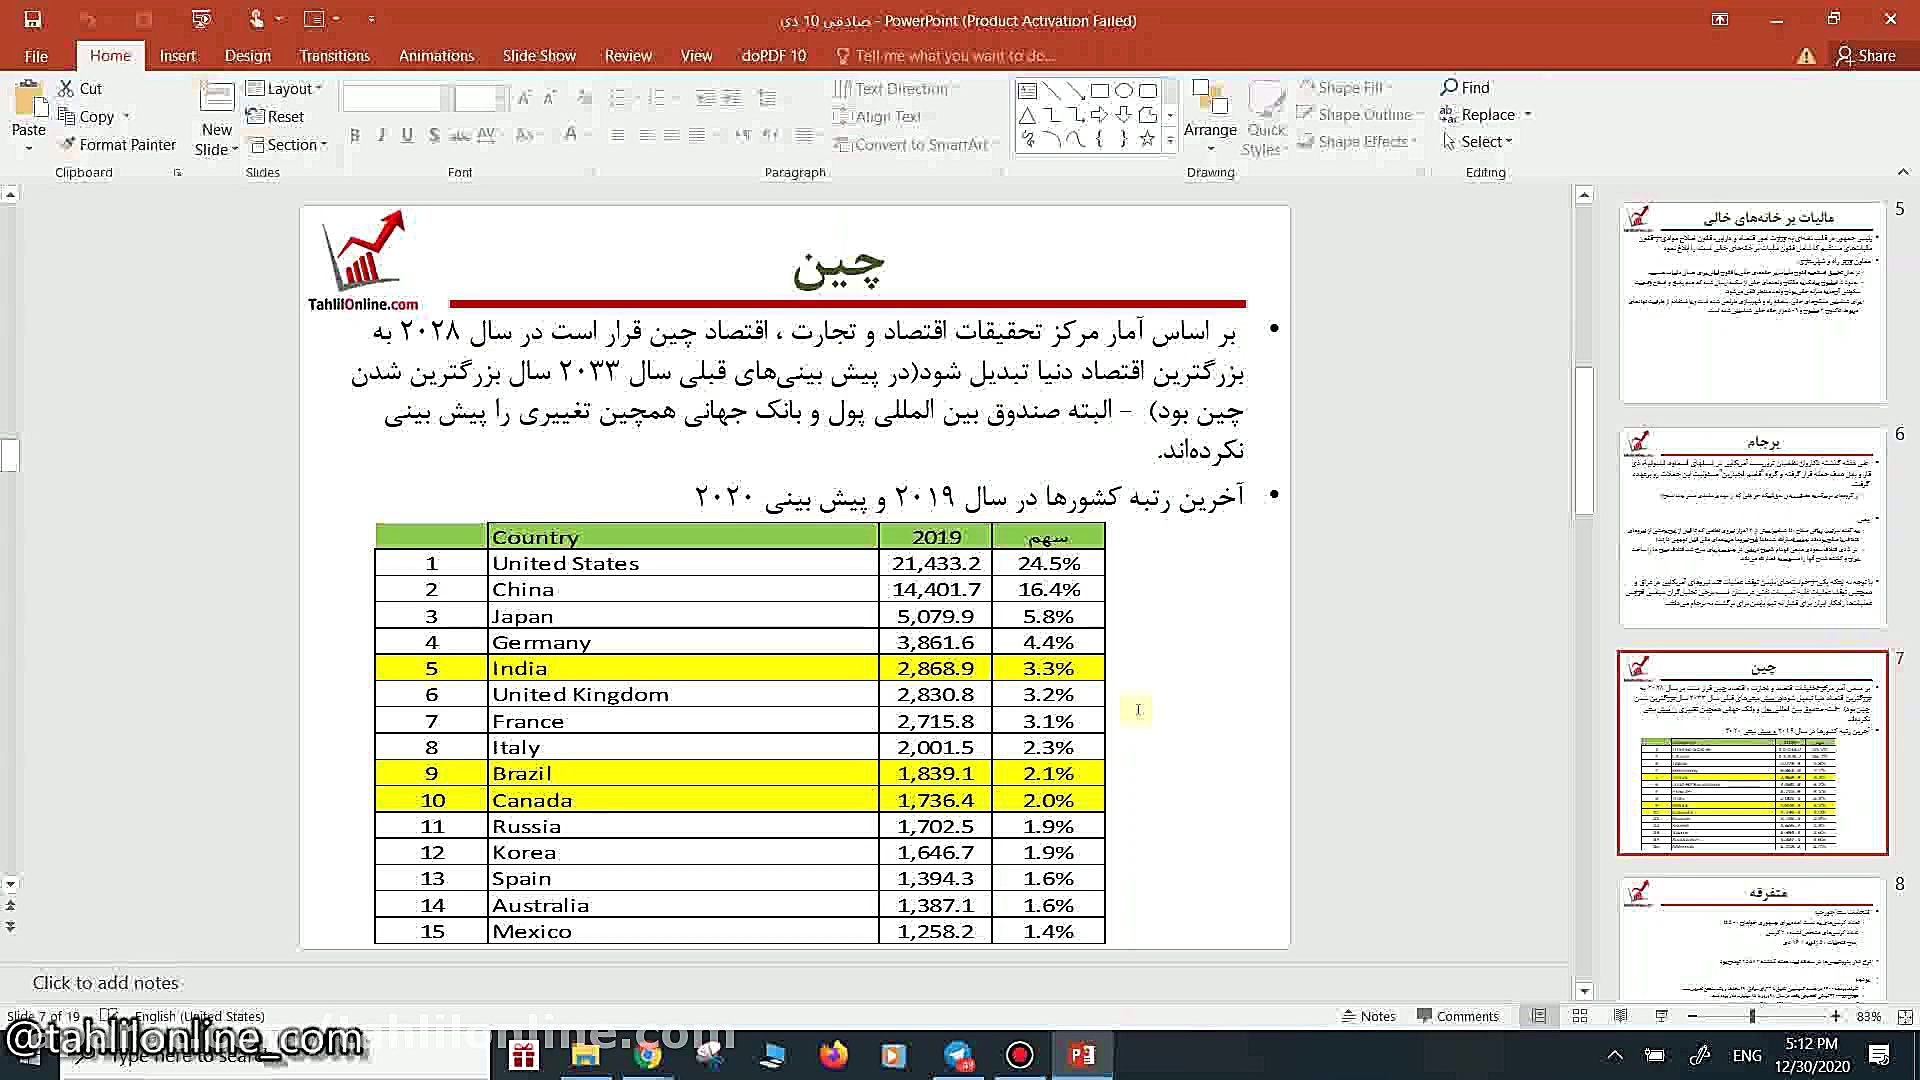Open the doPDF 10 ribbon tab
Screen dimensions: 1920x1080
[x=773, y=55]
